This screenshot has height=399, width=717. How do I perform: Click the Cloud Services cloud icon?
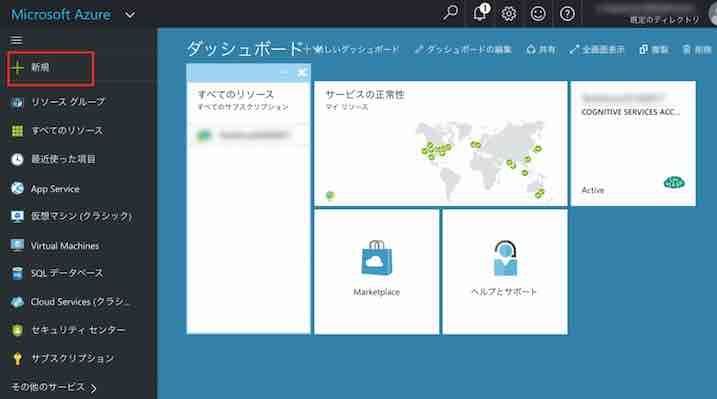pyautogui.click(x=17, y=302)
